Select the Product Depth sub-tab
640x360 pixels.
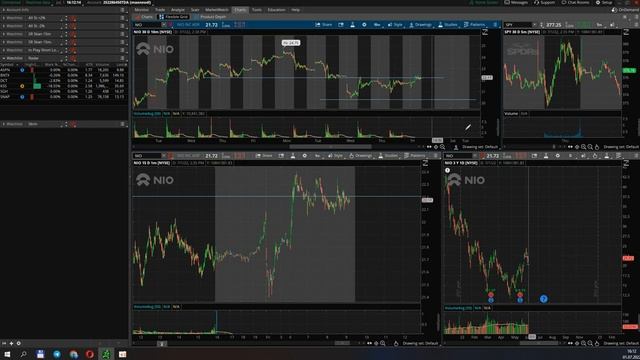coord(210,17)
